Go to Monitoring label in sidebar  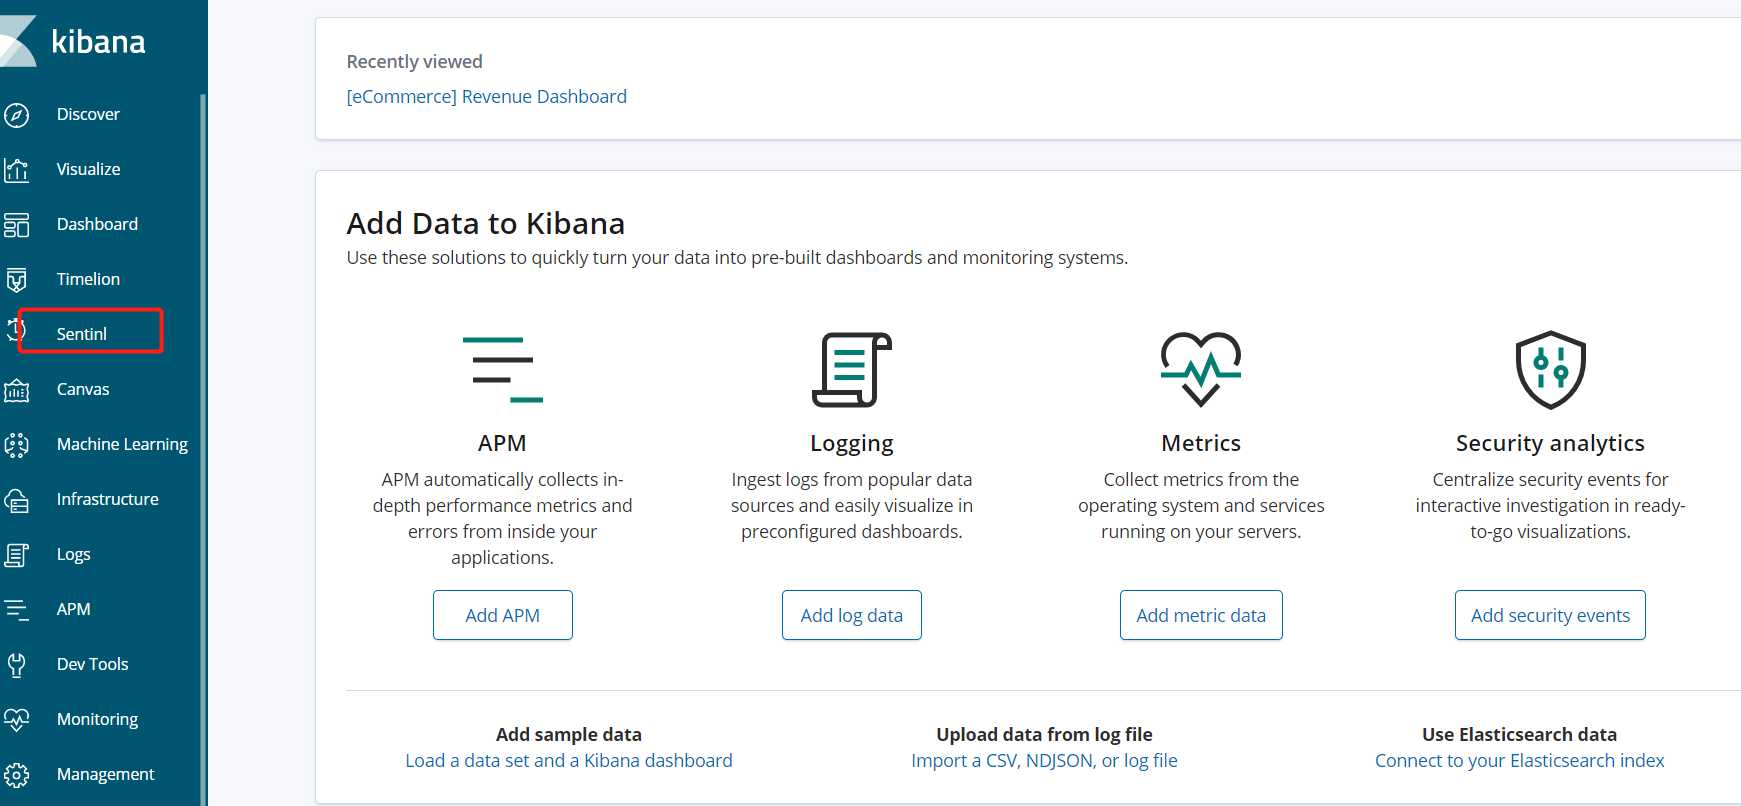(x=97, y=719)
